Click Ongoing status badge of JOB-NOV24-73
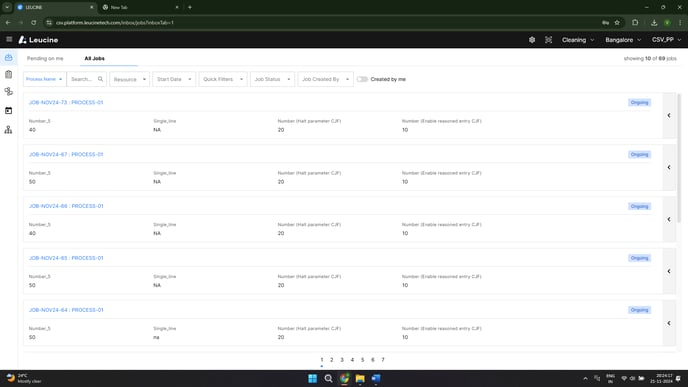Image resolution: width=688 pixels, height=387 pixels. (x=639, y=103)
